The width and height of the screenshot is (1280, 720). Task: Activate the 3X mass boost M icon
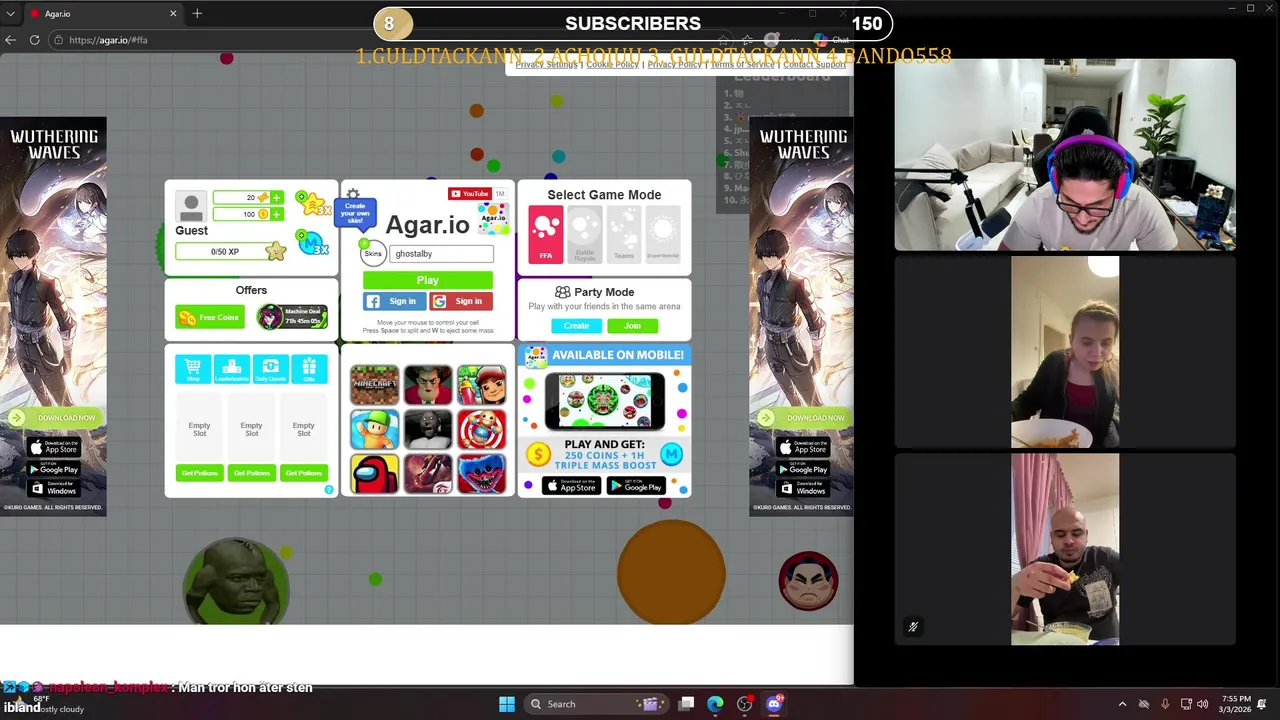pos(312,243)
